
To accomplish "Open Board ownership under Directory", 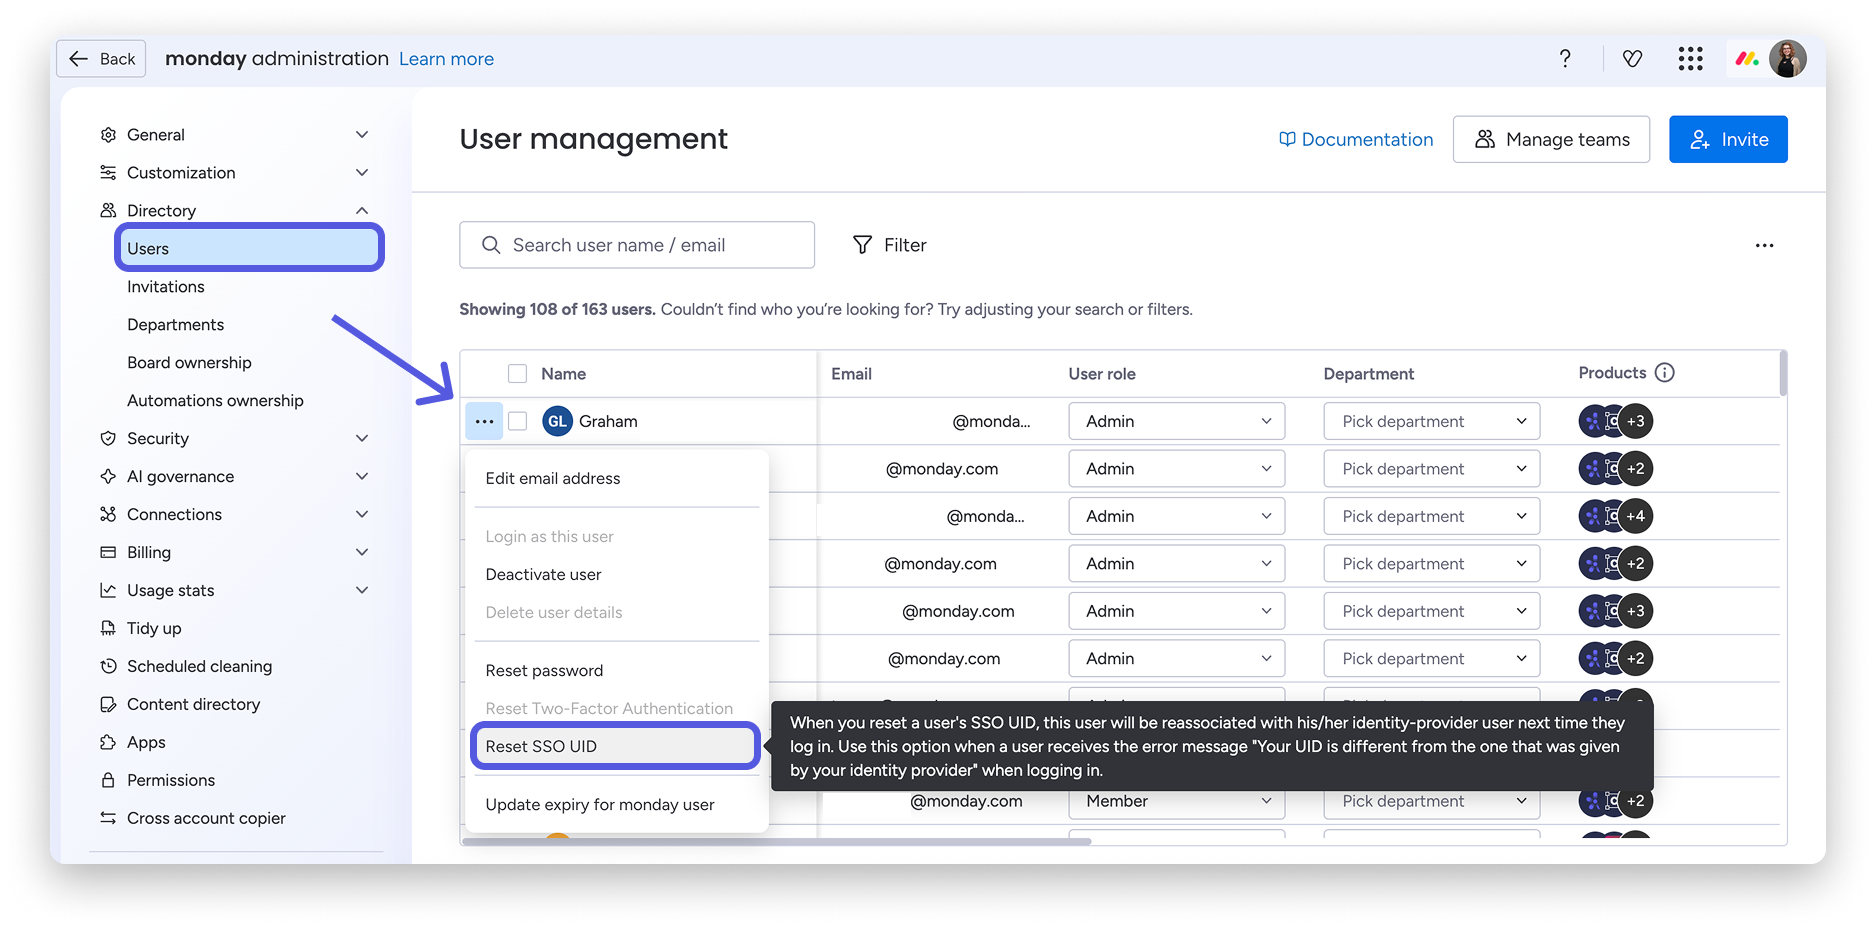I will [189, 363].
